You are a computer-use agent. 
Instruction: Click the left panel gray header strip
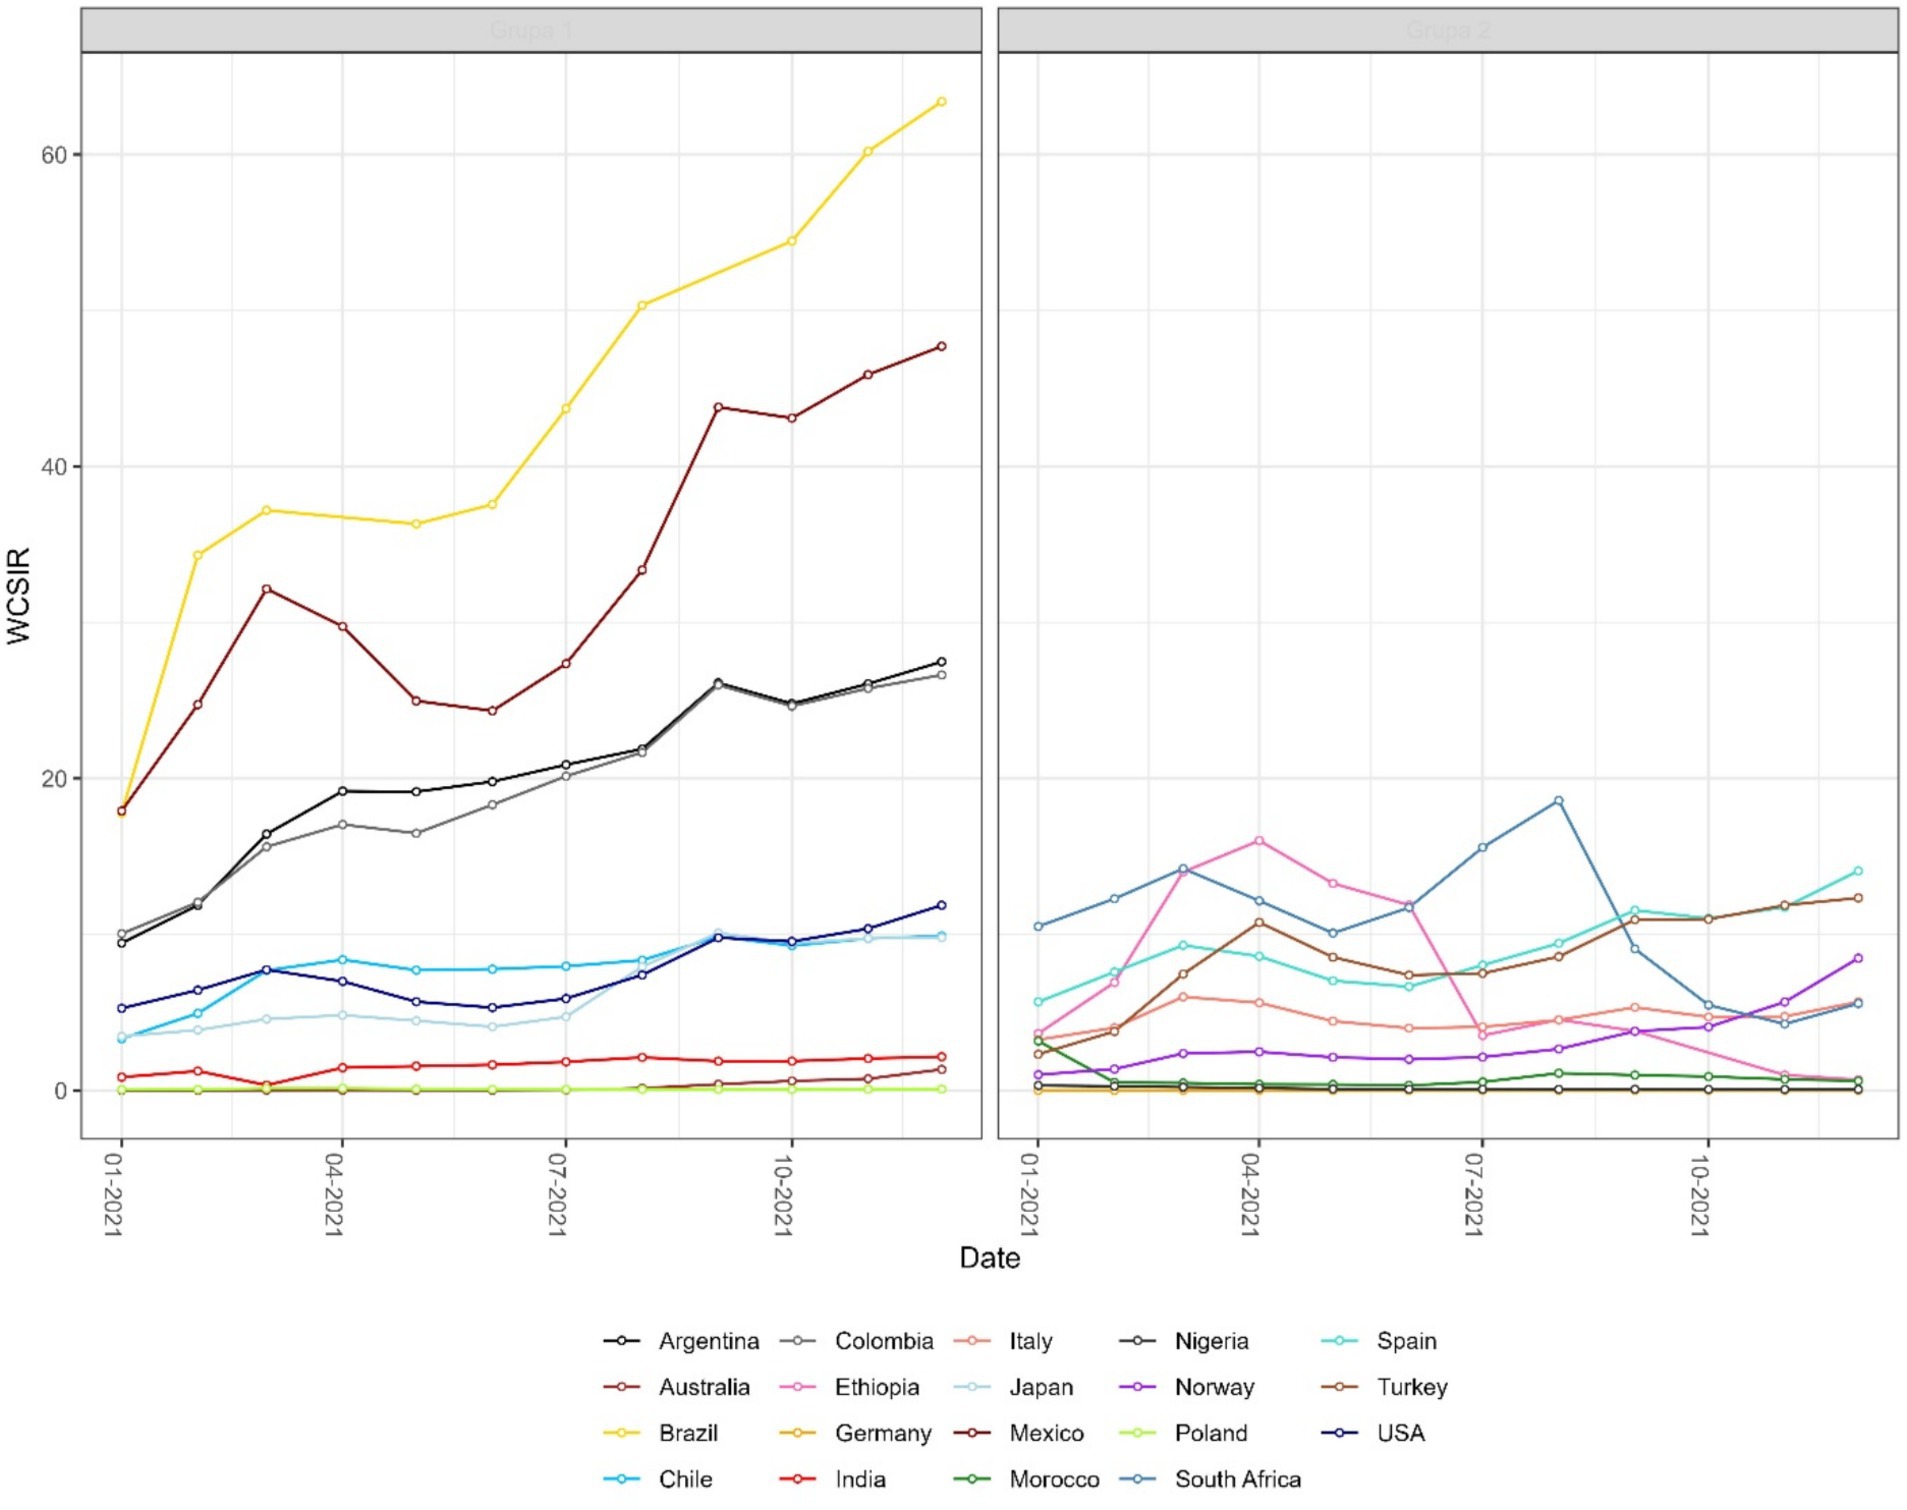531,30
